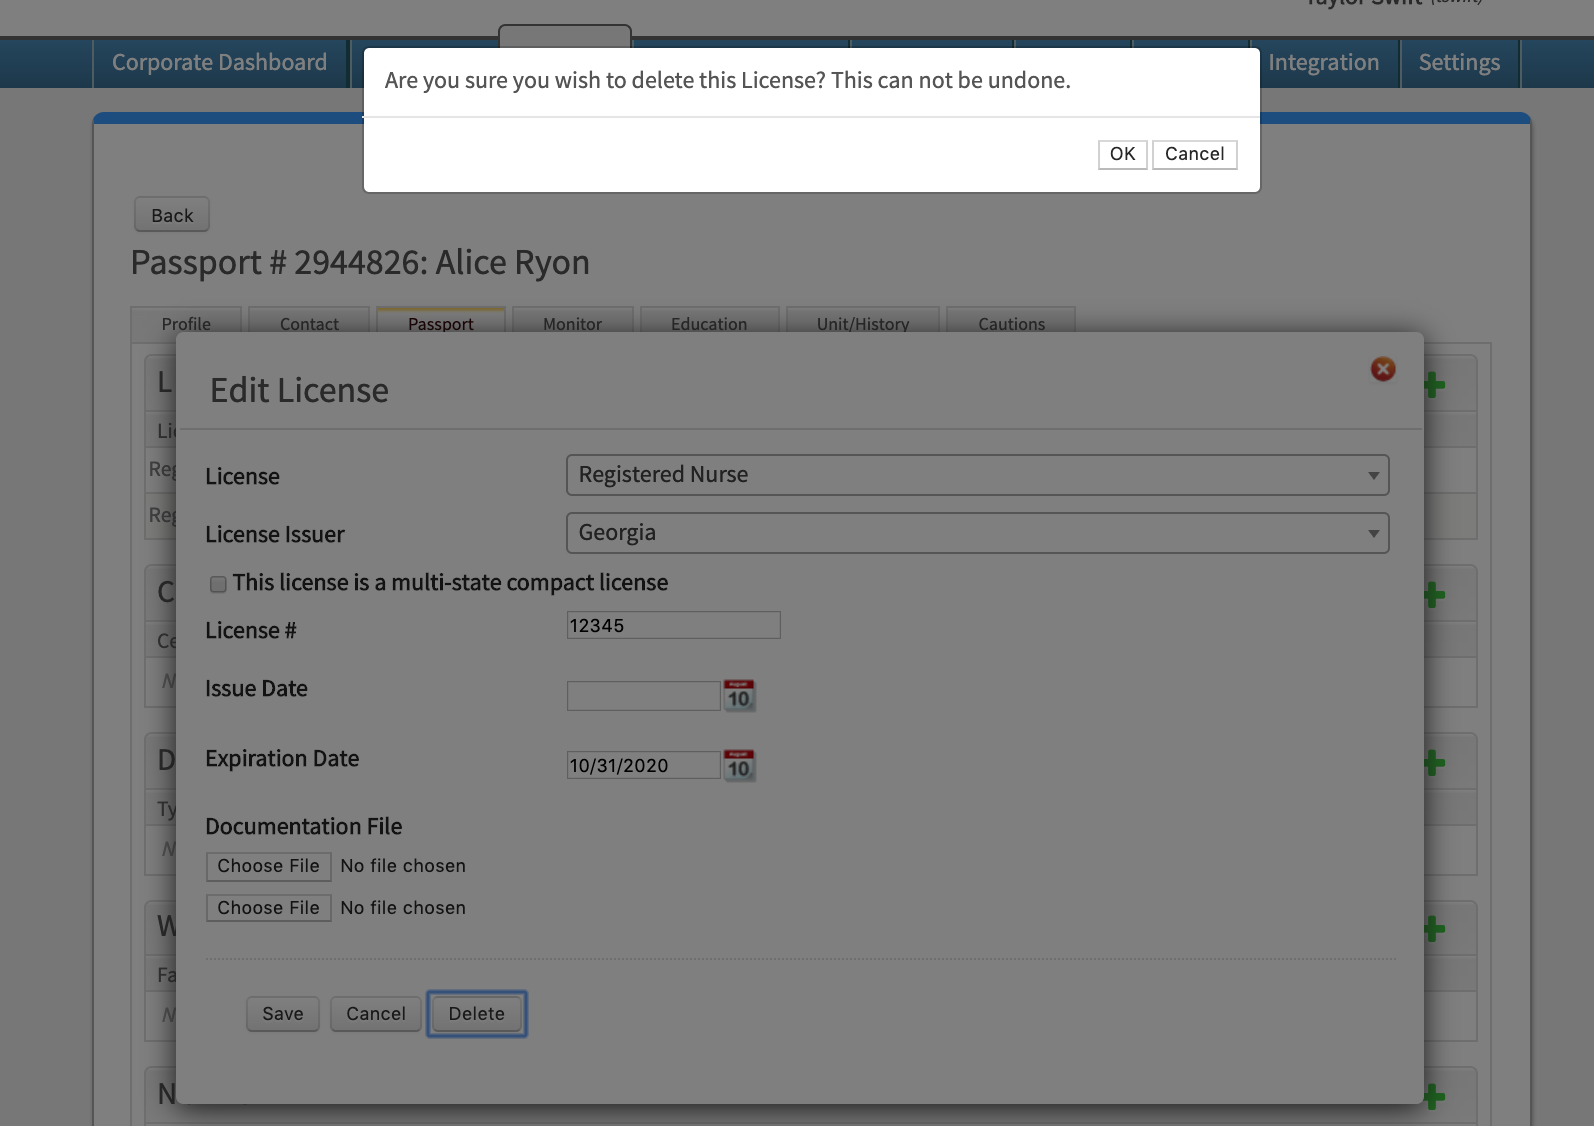Confirm deletion with the OK button
The image size is (1594, 1126).
point(1122,154)
